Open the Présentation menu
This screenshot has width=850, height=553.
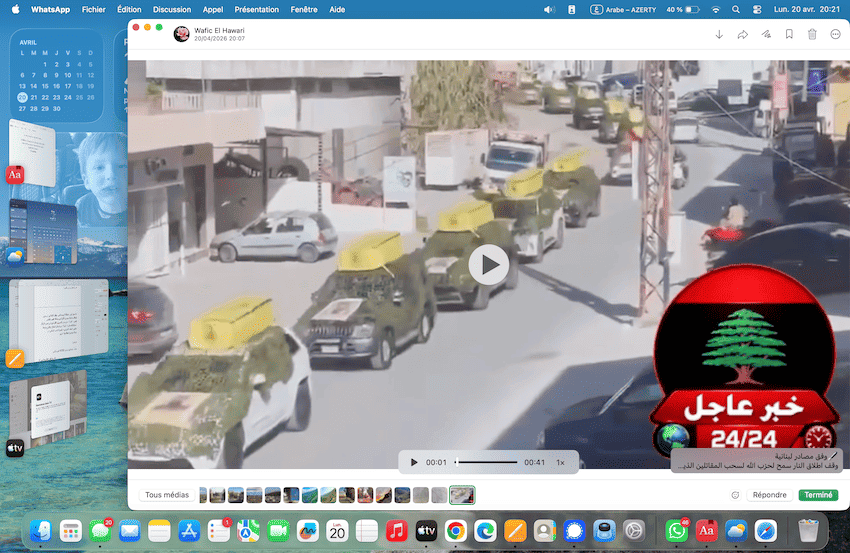click(x=256, y=9)
